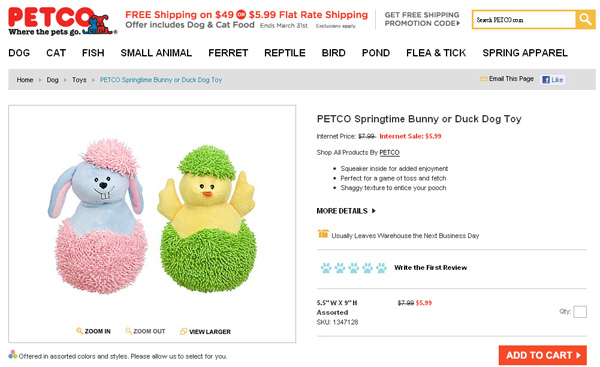Expand More Details section
This screenshot has width=600, height=367.
(346, 211)
